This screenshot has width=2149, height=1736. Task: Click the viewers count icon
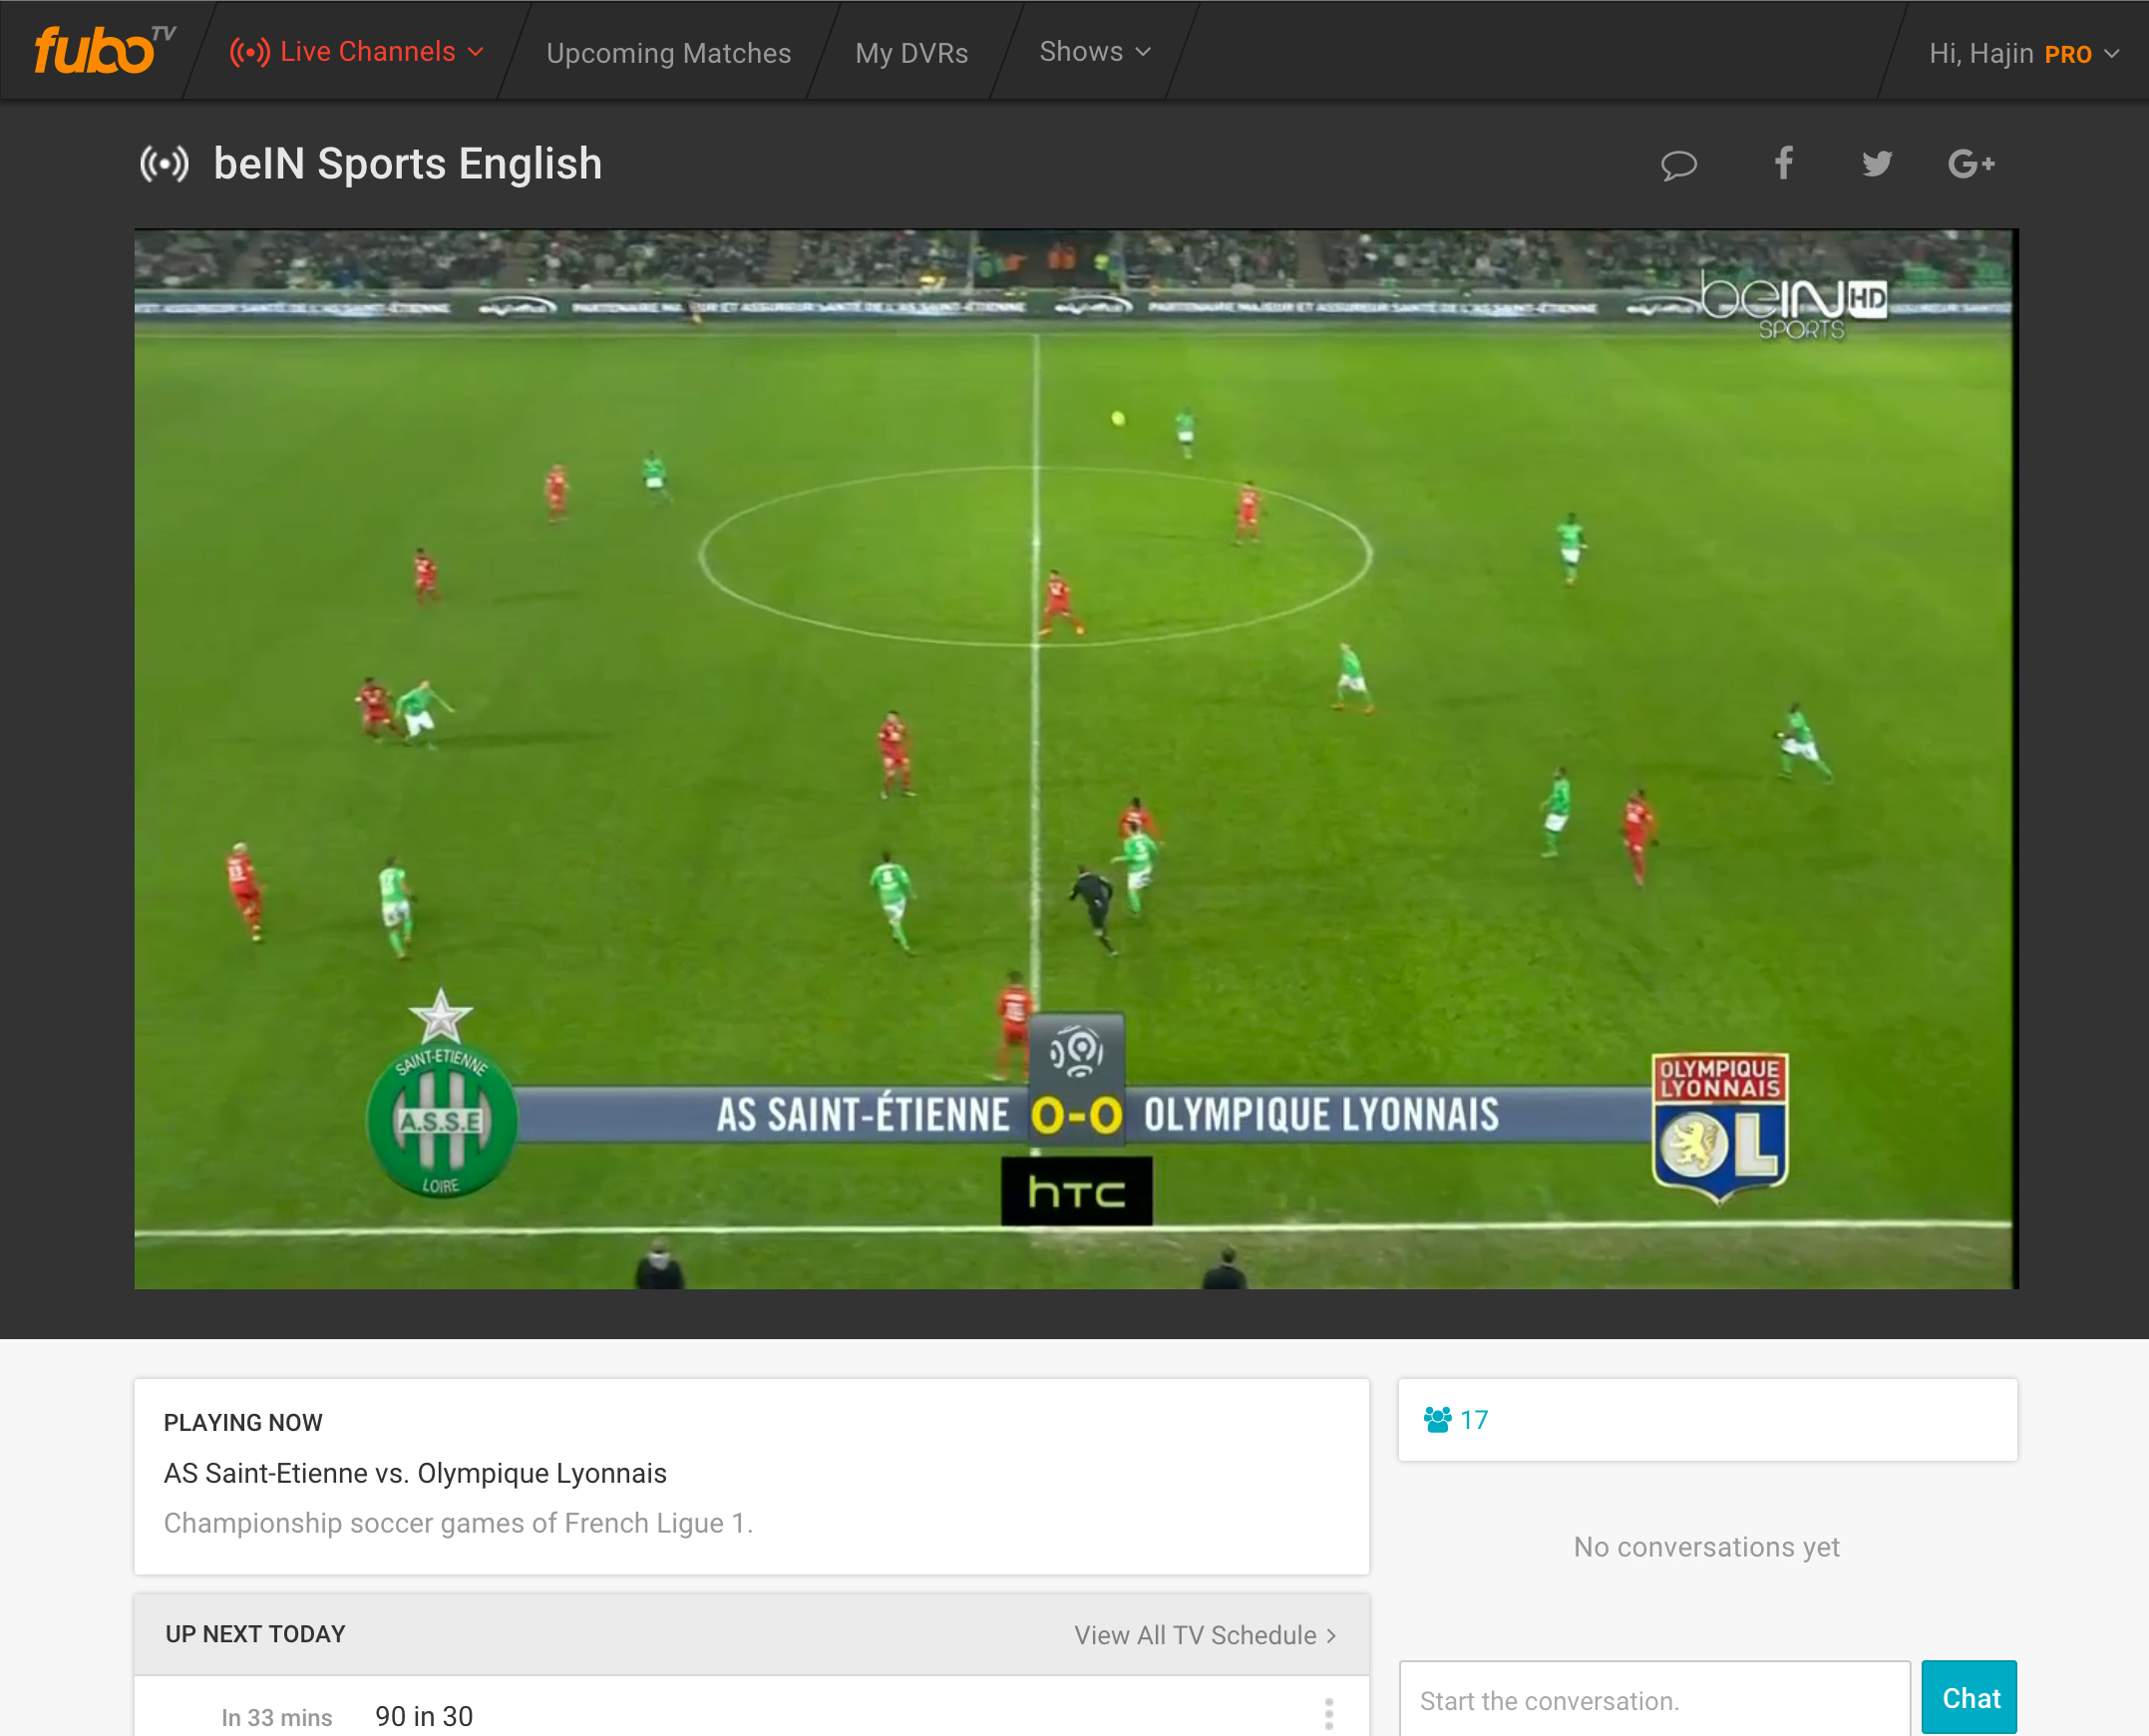1437,1420
